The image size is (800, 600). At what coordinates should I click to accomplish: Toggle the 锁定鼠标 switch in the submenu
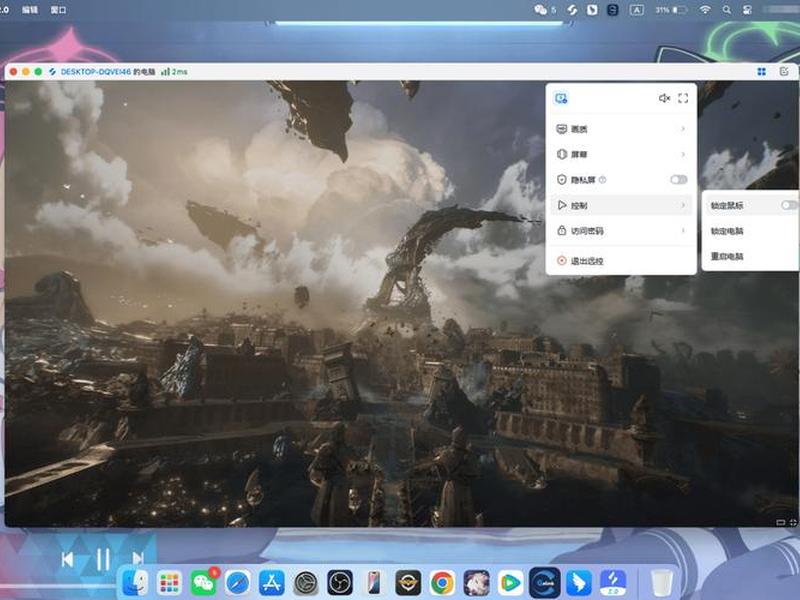click(789, 205)
